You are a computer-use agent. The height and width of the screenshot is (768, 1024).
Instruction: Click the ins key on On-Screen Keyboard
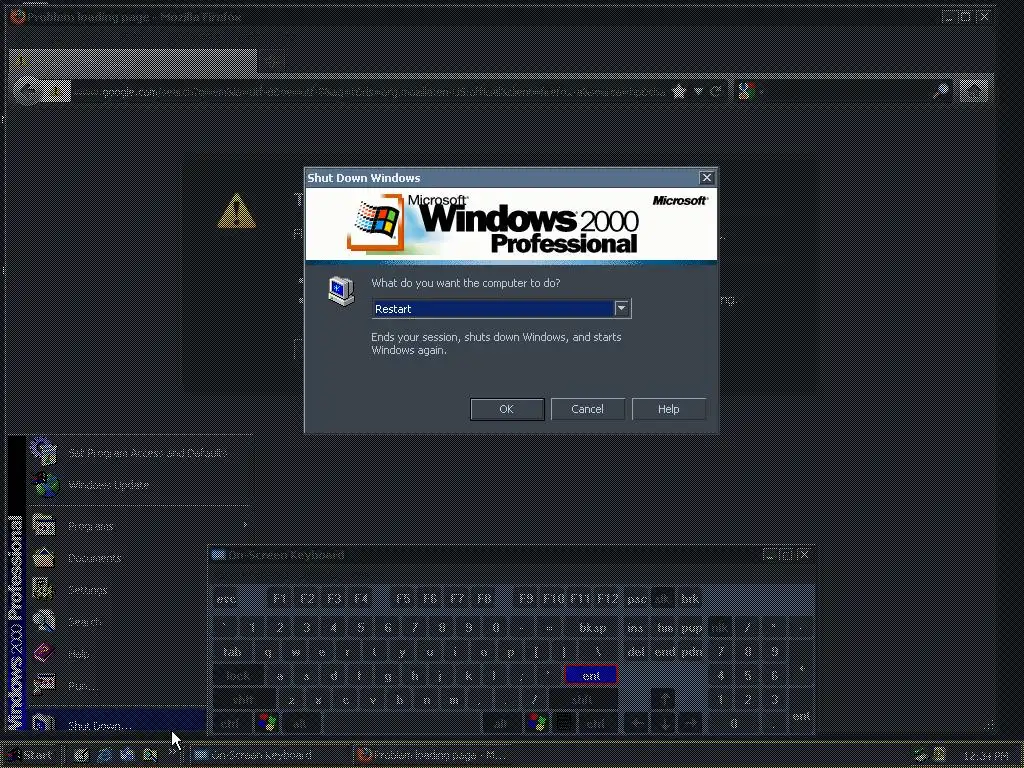635,628
